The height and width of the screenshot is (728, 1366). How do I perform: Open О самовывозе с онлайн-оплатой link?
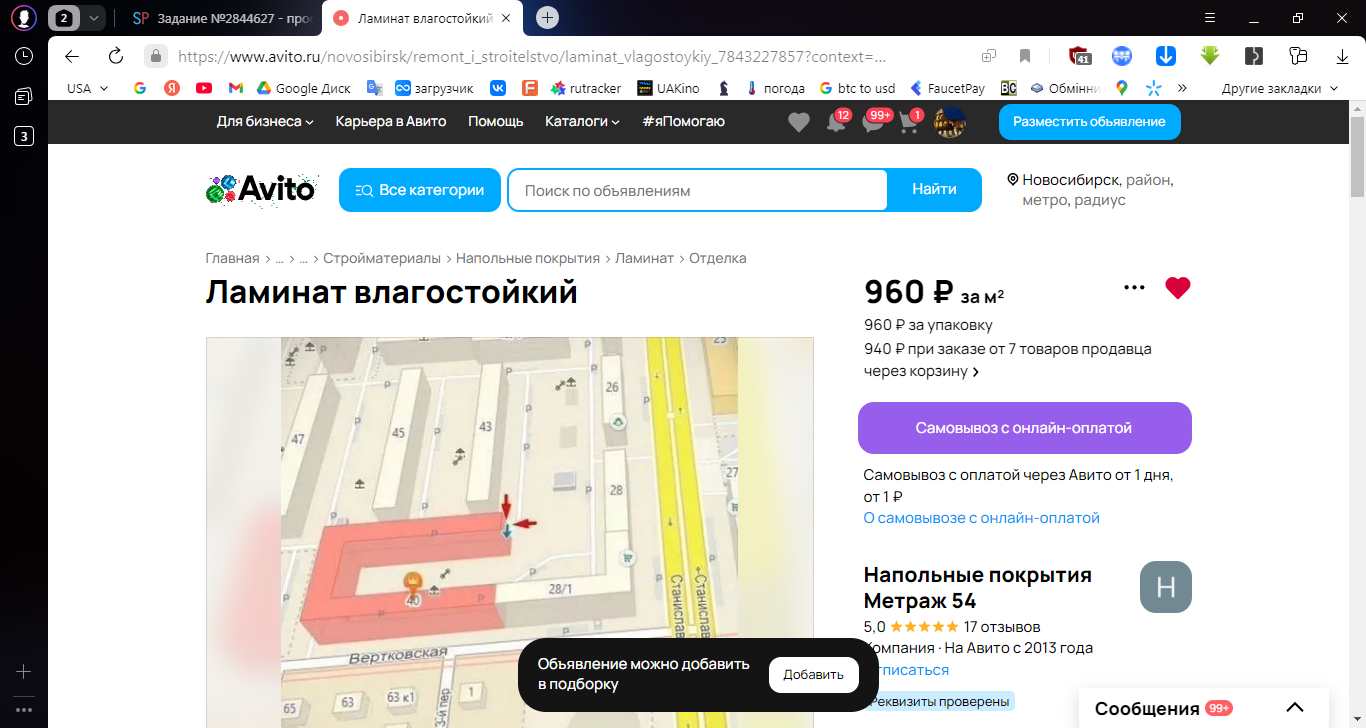[x=982, y=518]
